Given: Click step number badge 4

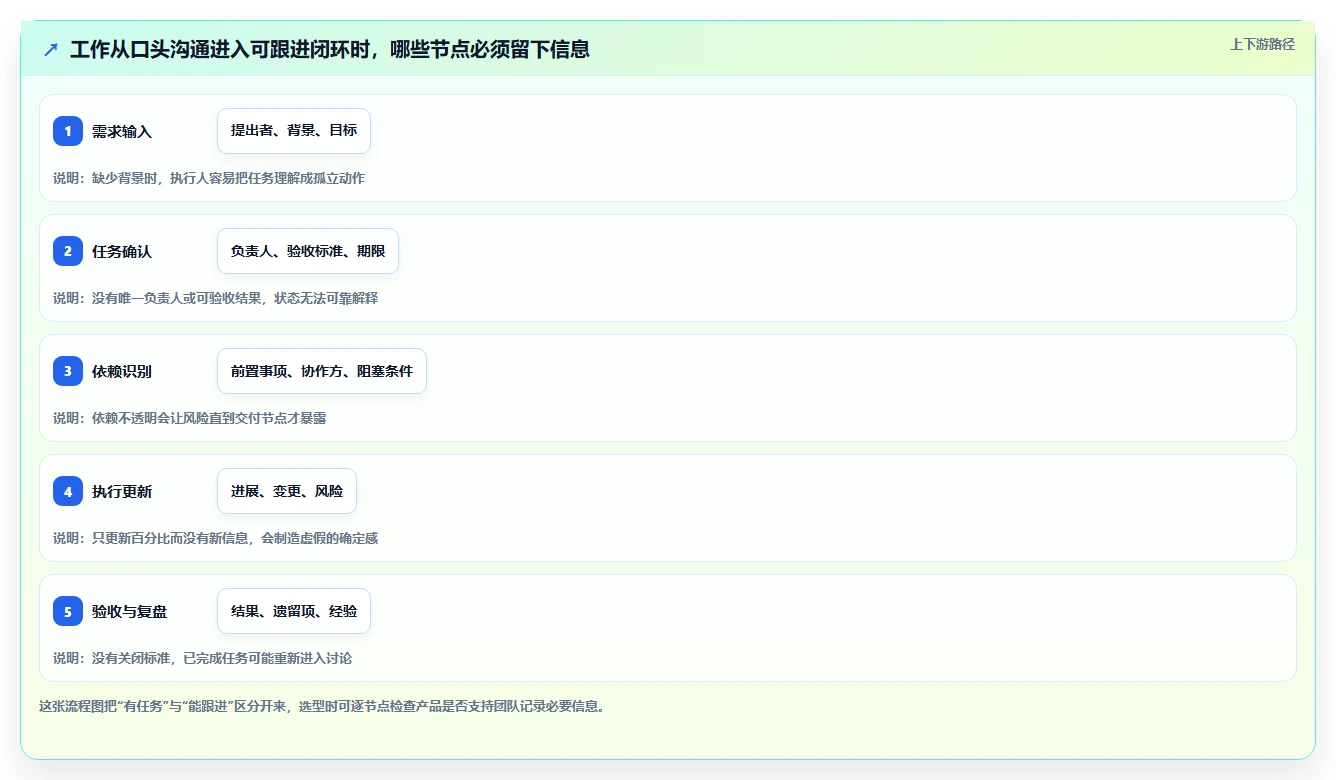Looking at the screenshot, I should point(68,491).
